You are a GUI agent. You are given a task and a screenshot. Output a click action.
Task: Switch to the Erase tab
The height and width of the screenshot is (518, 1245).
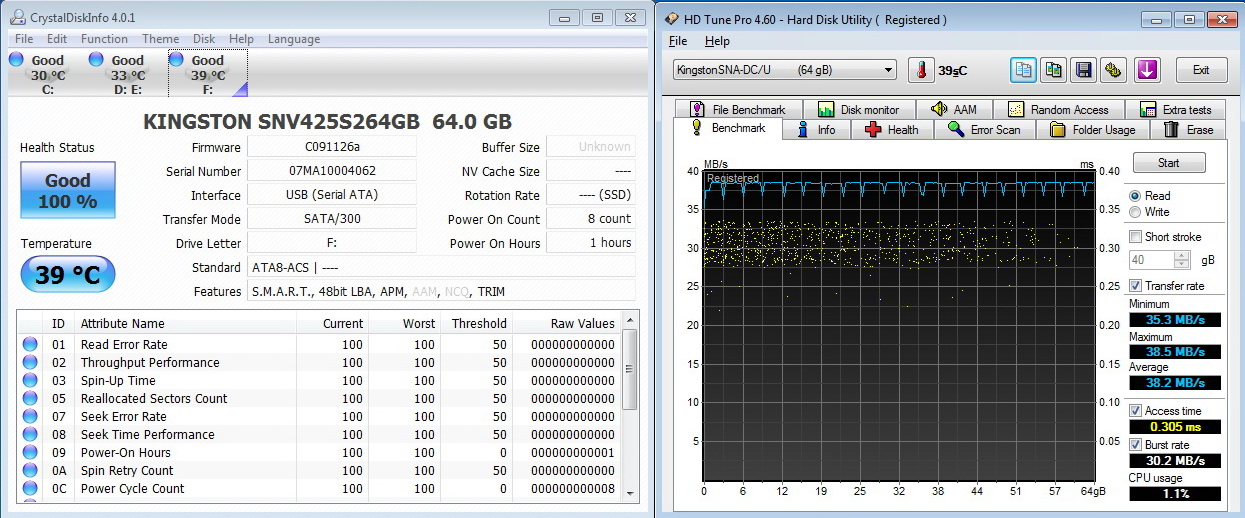tap(1188, 130)
